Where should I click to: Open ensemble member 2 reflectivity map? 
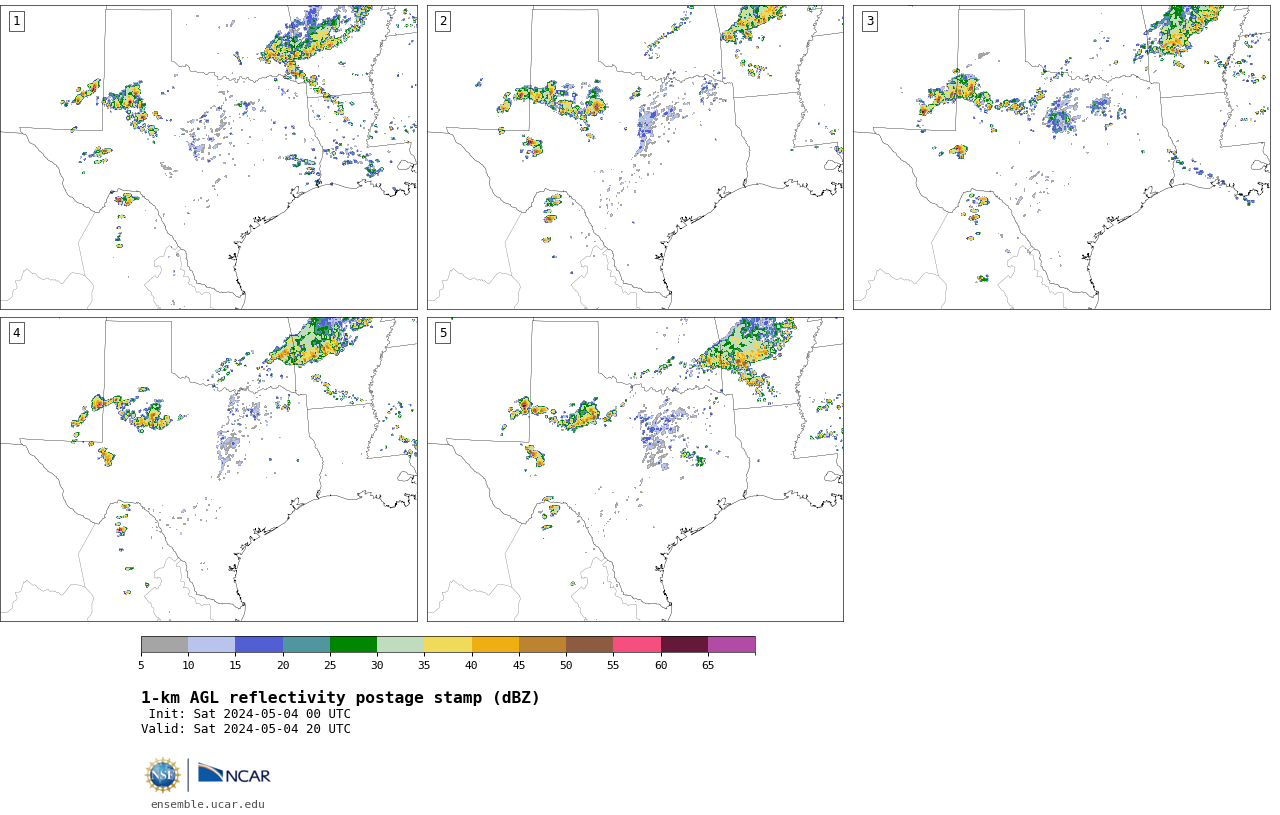(635, 157)
